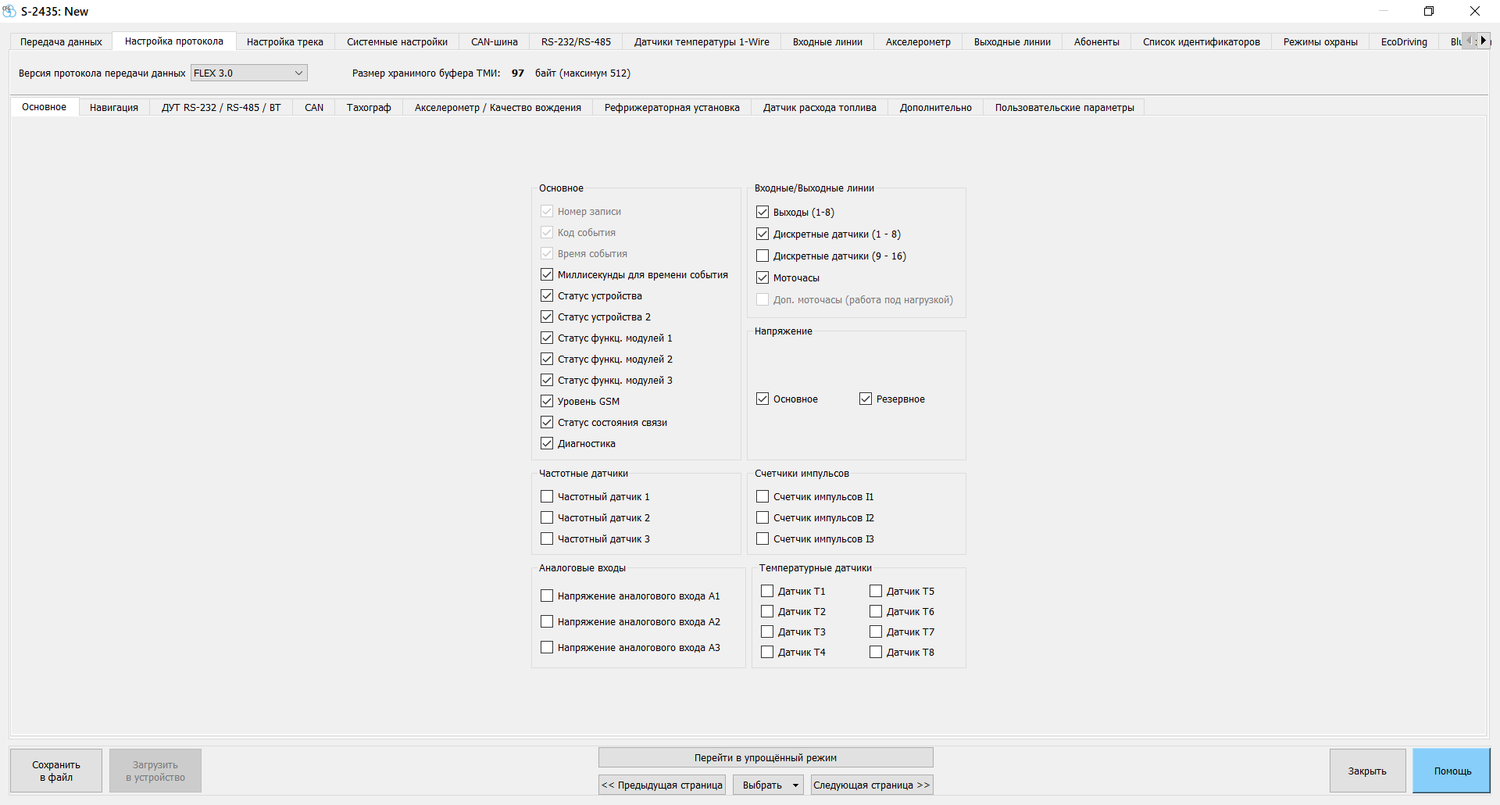1500x805 pixels.
Task: Enable Частотный датчик 1 checkbox
Action: point(546,496)
